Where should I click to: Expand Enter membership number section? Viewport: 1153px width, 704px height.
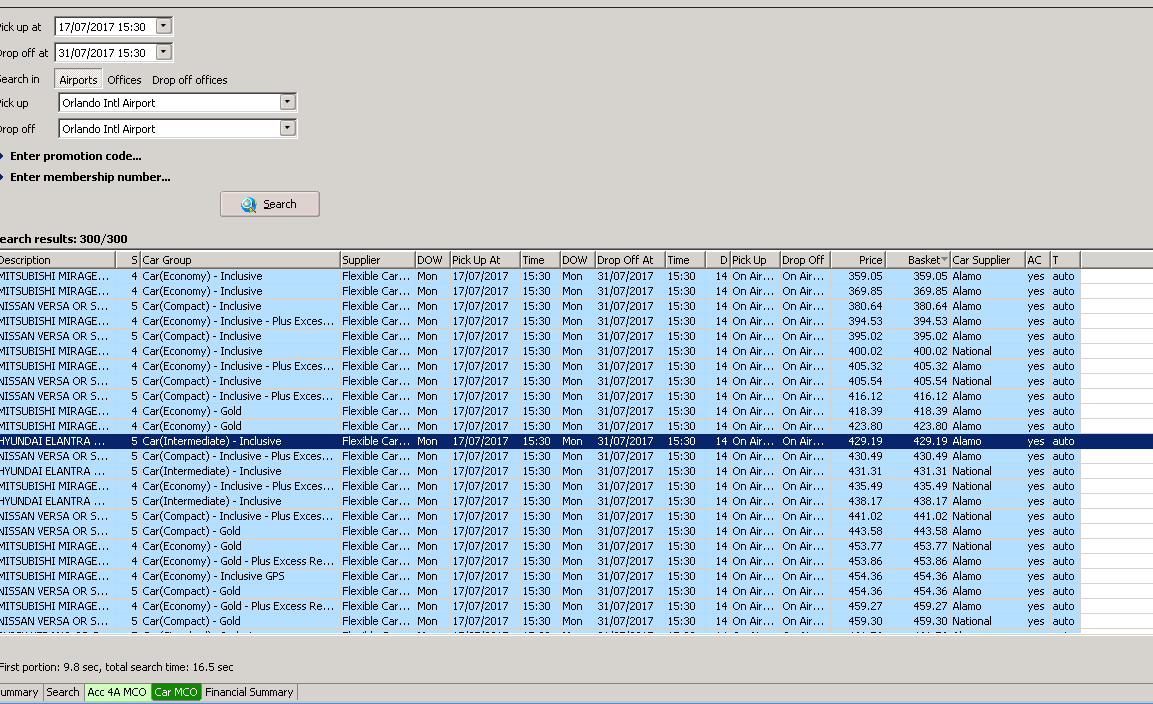[89, 177]
